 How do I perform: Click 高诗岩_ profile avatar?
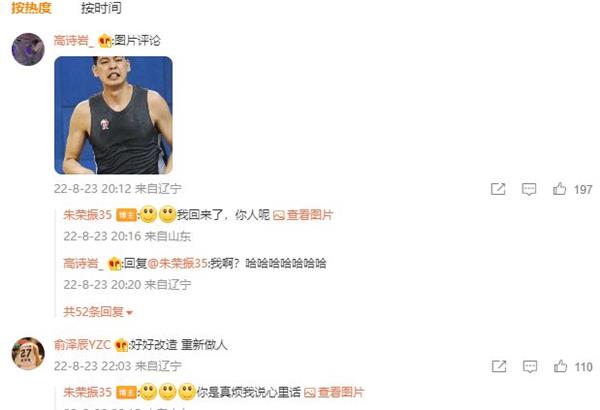(x=28, y=49)
